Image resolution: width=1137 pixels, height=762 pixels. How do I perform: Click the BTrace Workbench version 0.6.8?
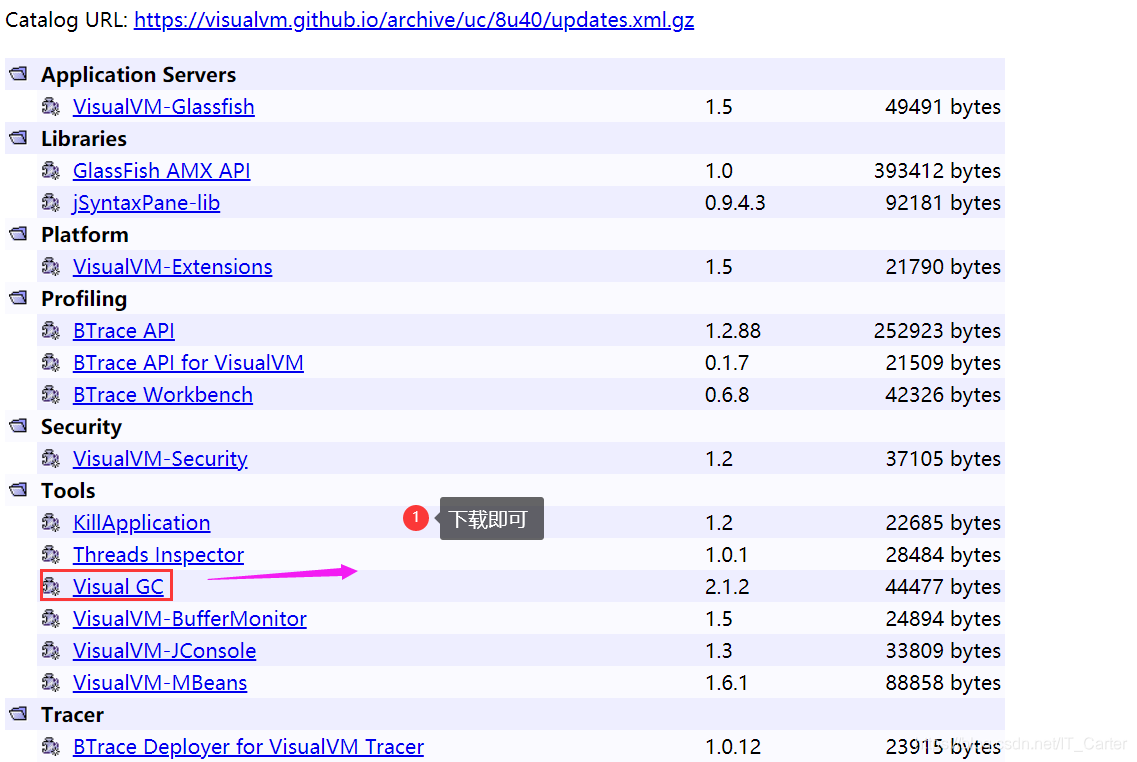coord(727,395)
